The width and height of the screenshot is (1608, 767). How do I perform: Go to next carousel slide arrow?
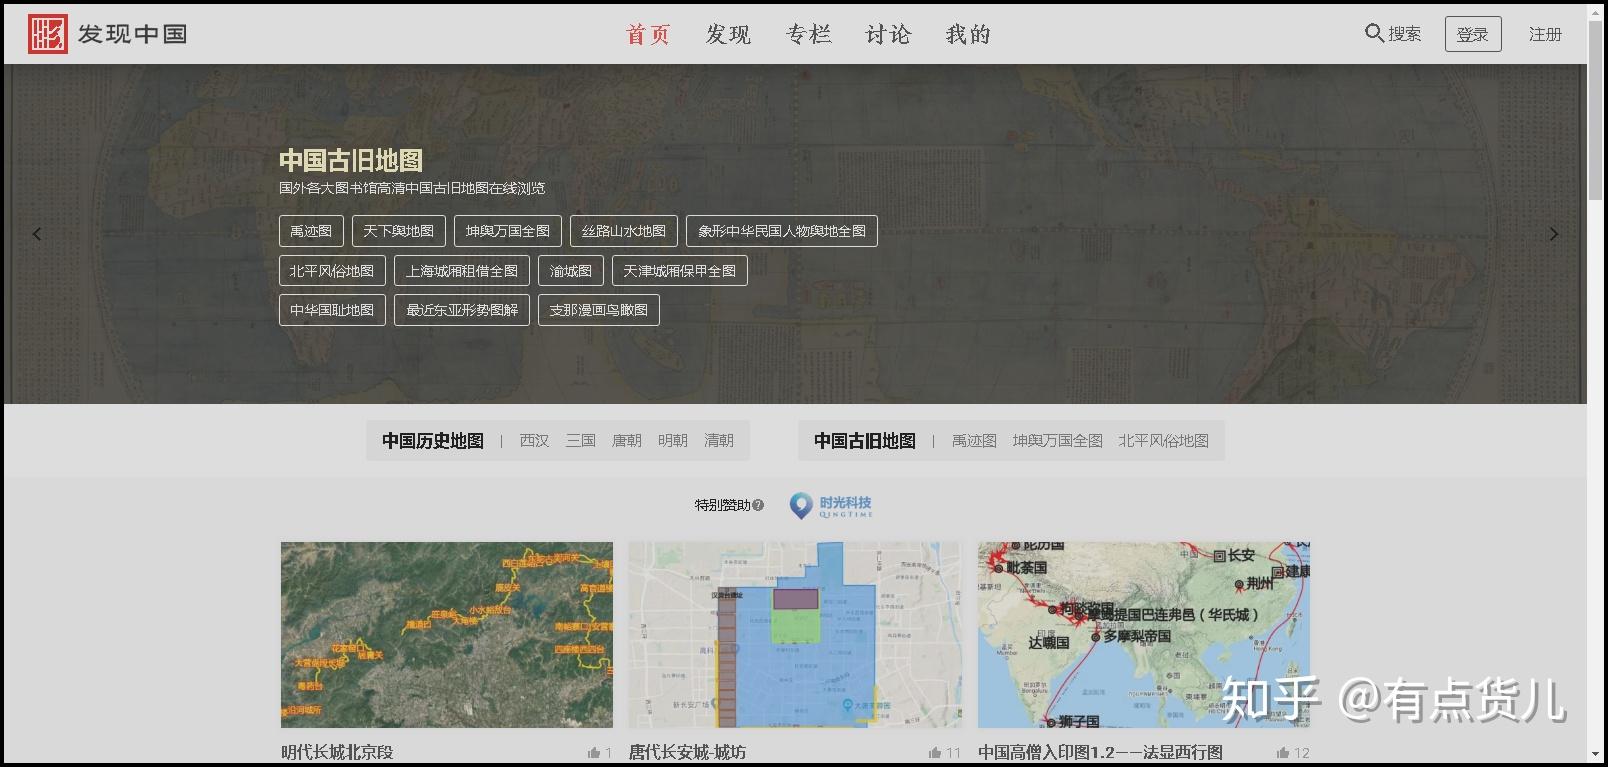(x=1554, y=234)
